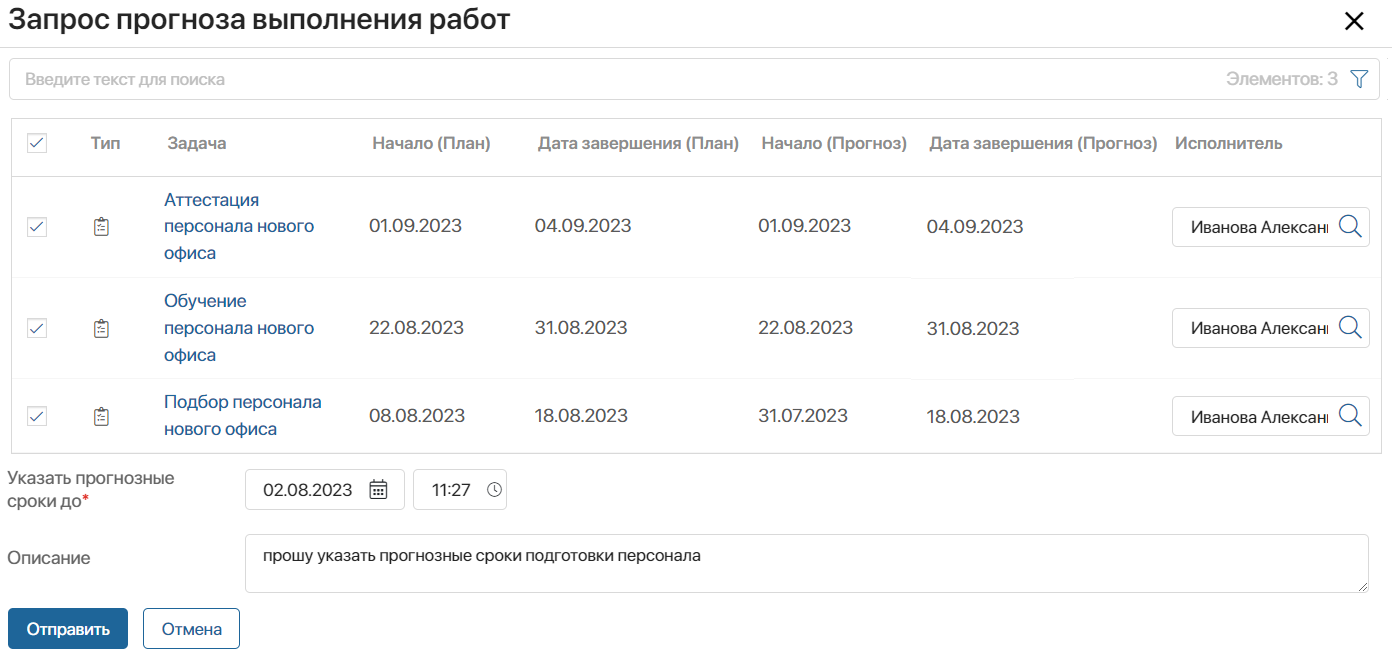Viewport: 1392px width, 658px height.
Task: Sort by Дата завершения (План) column header
Action: point(638,143)
